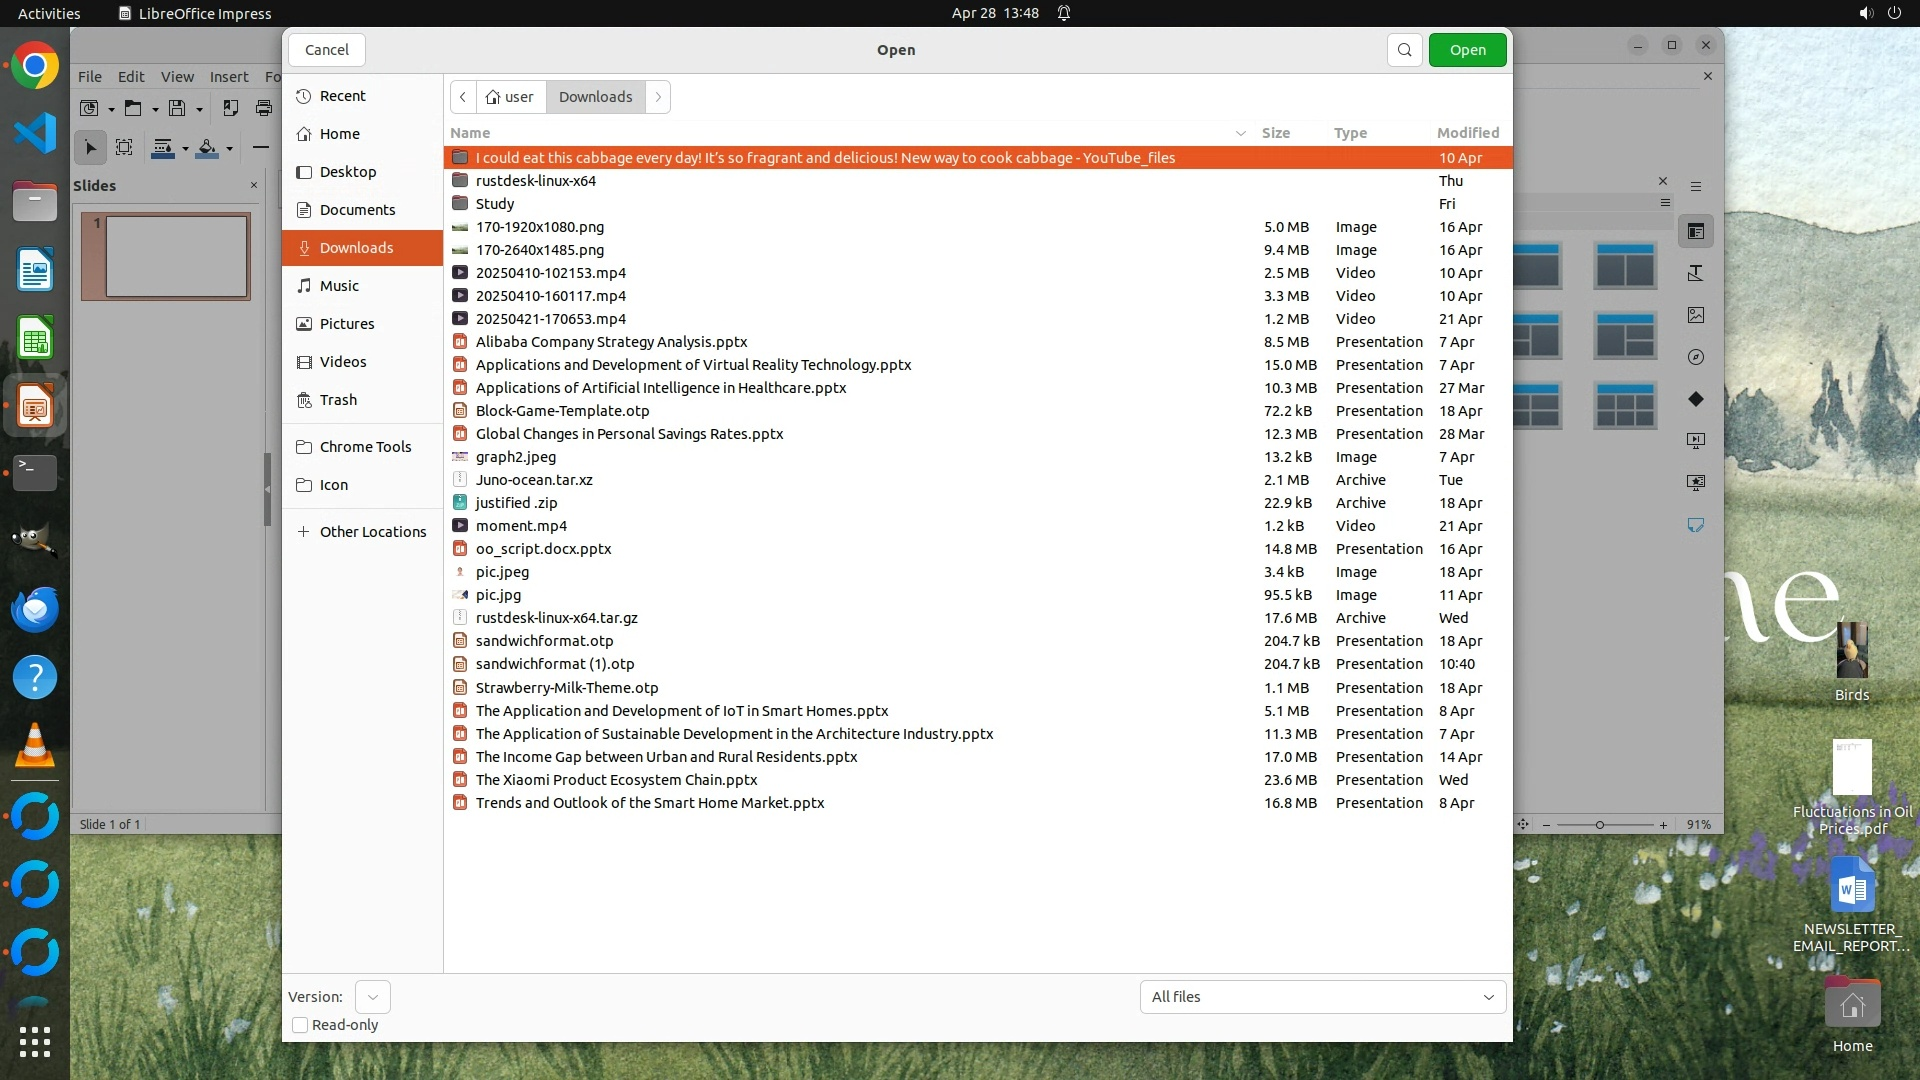Click the search icon in dialog header
Image resolution: width=1920 pixels, height=1080 pixels.
(x=1404, y=50)
